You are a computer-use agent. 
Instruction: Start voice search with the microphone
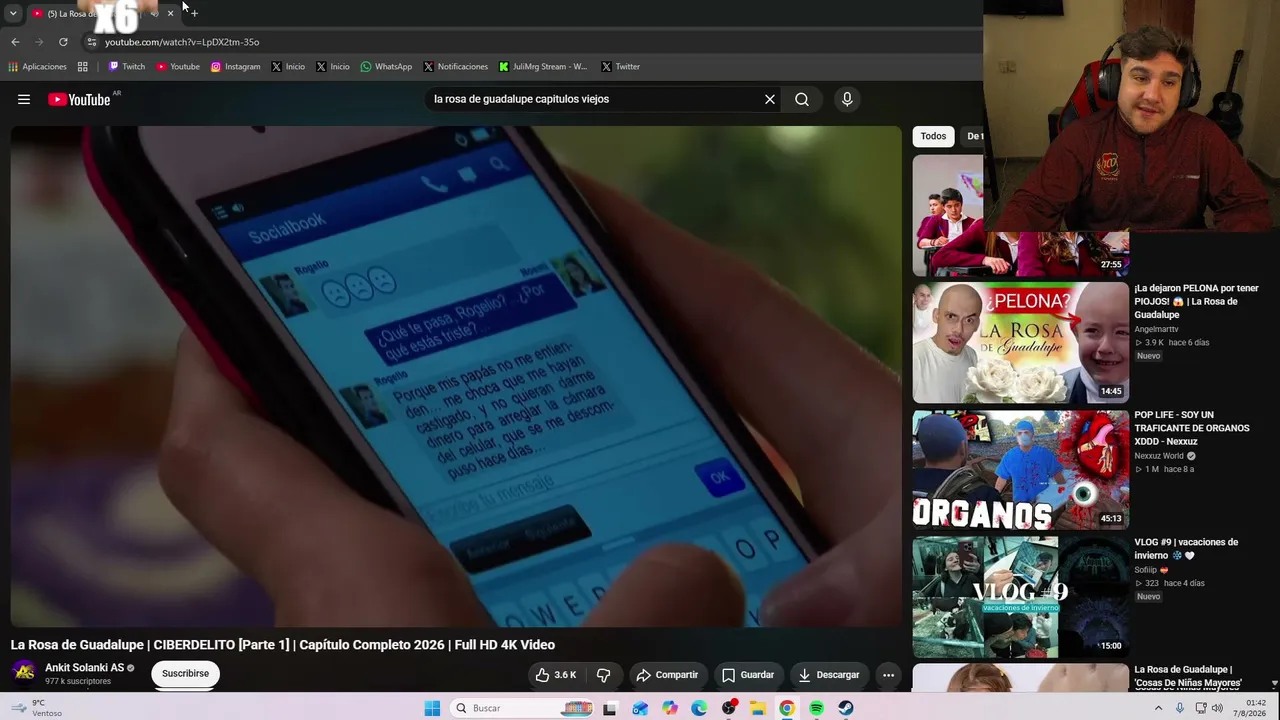[x=847, y=99]
